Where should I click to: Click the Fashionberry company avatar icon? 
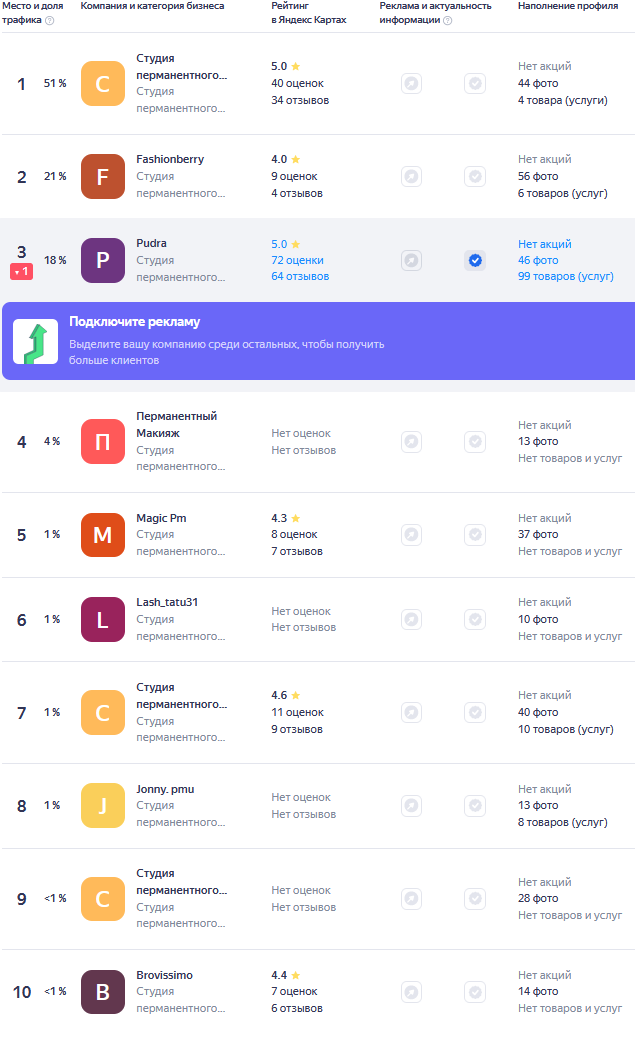(x=103, y=176)
